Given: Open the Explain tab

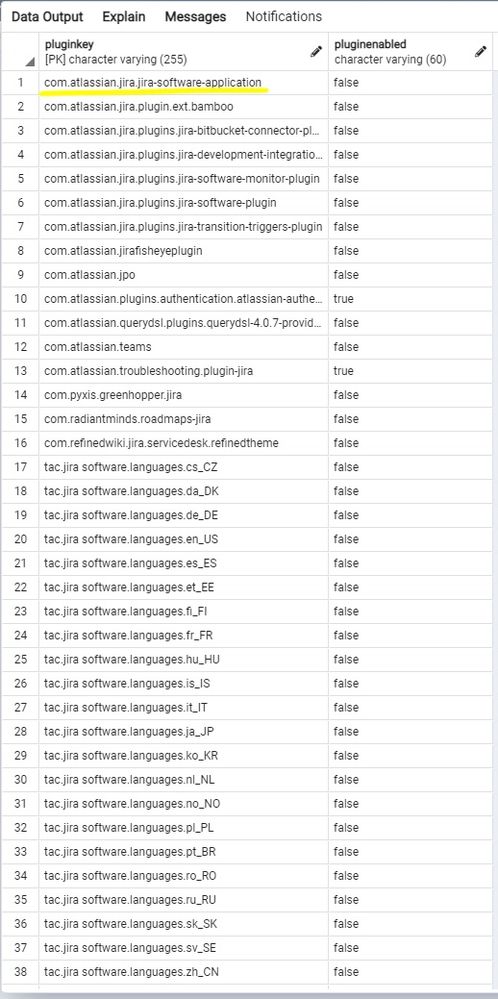Looking at the screenshot, I should pyautogui.click(x=124, y=17).
